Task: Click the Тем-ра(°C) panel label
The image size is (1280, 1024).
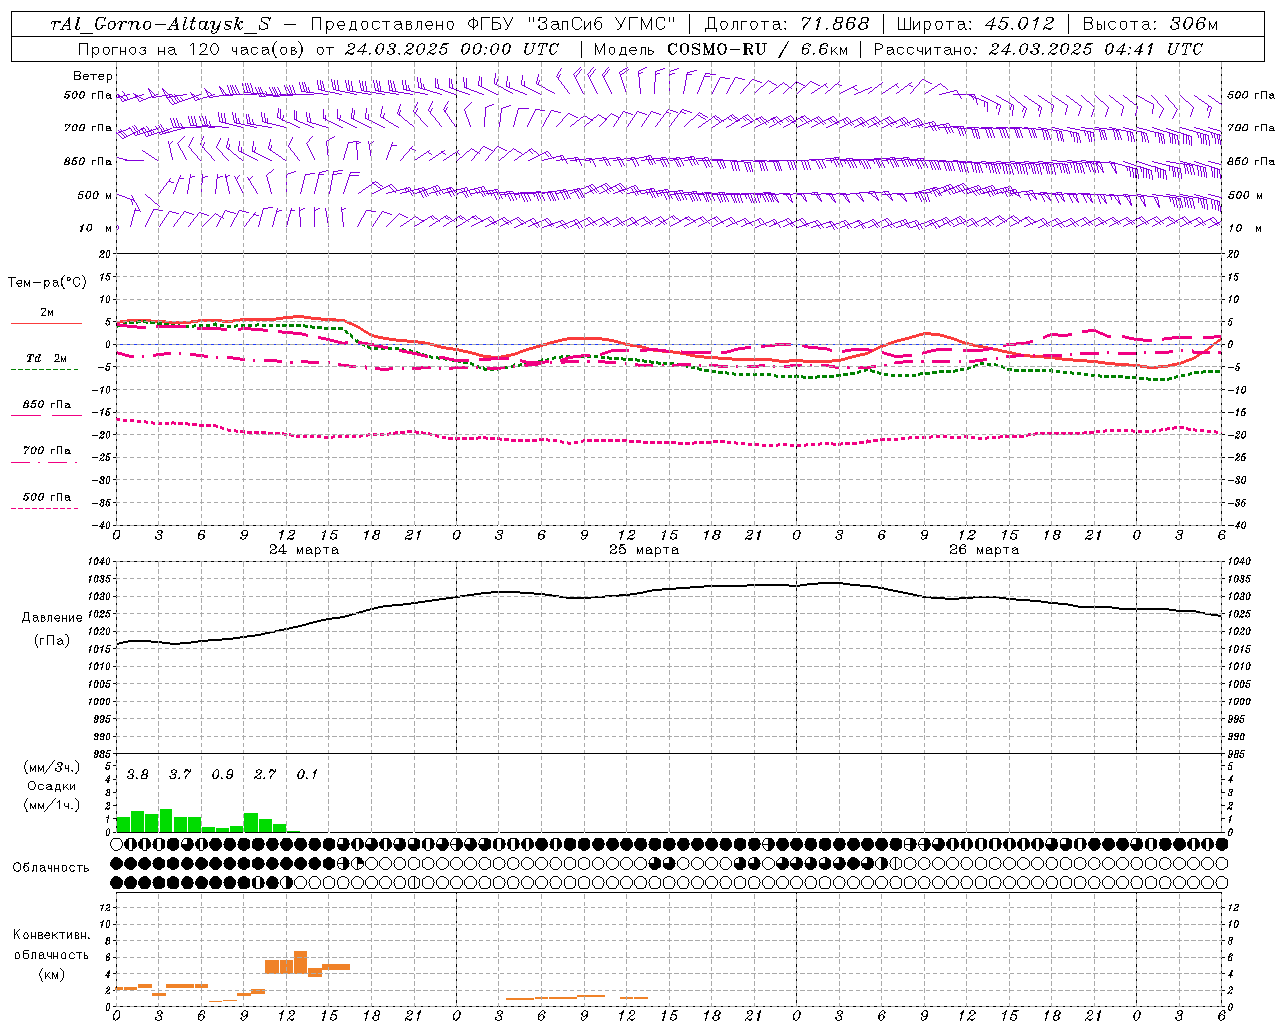Action: coord(47,283)
